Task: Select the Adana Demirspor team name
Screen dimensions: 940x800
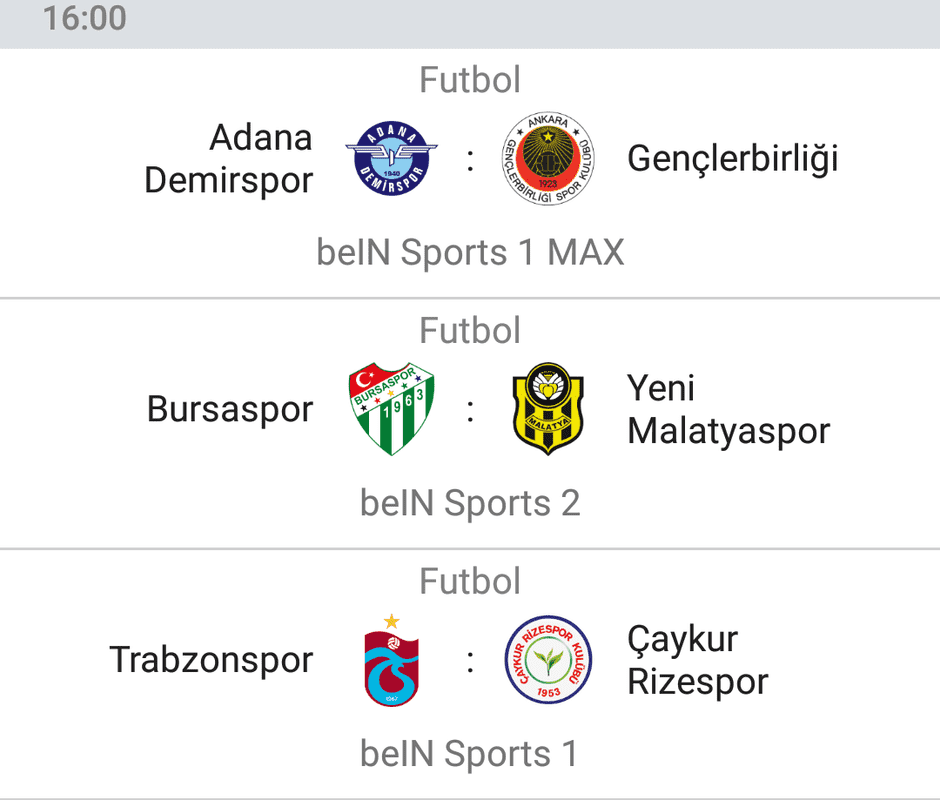Action: point(228,159)
